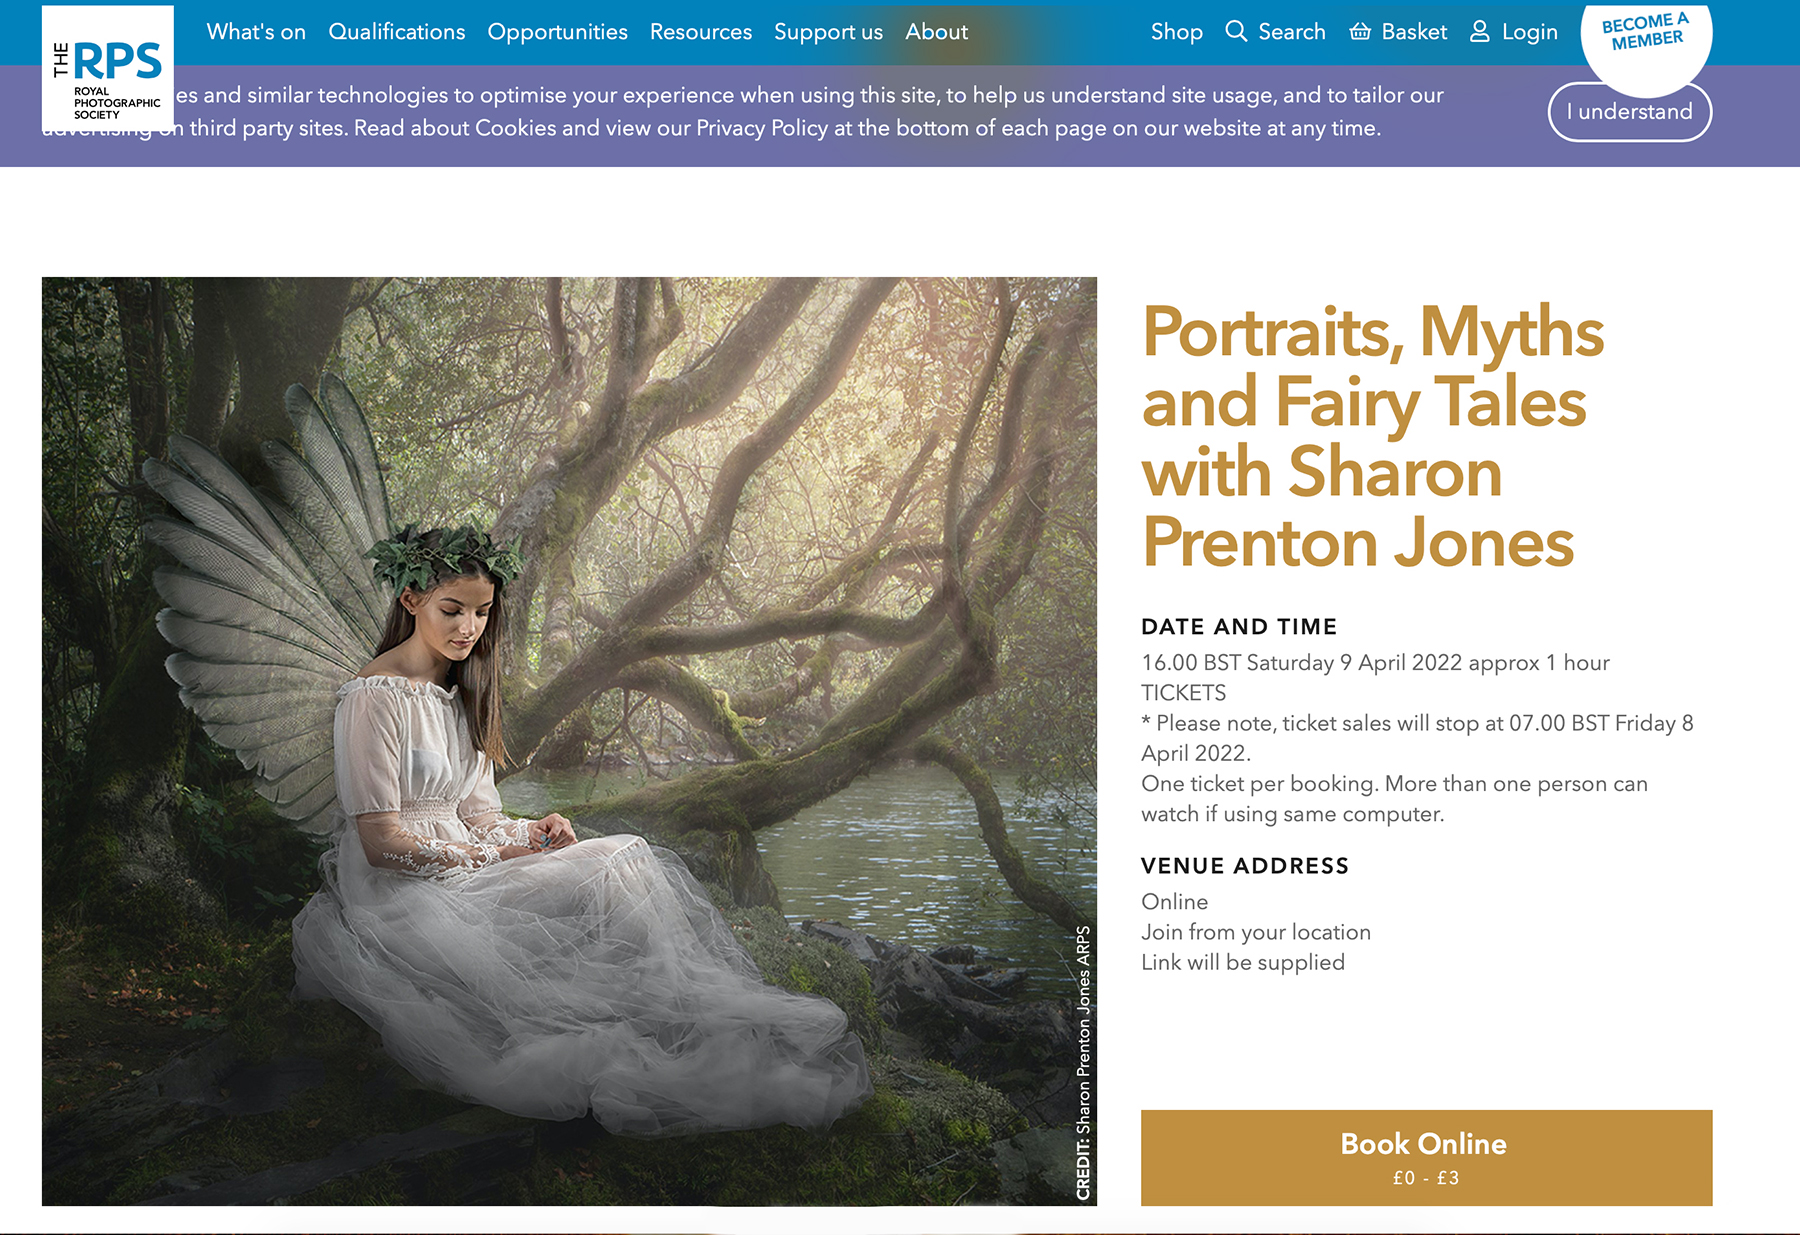Open the Resources menu

(701, 31)
